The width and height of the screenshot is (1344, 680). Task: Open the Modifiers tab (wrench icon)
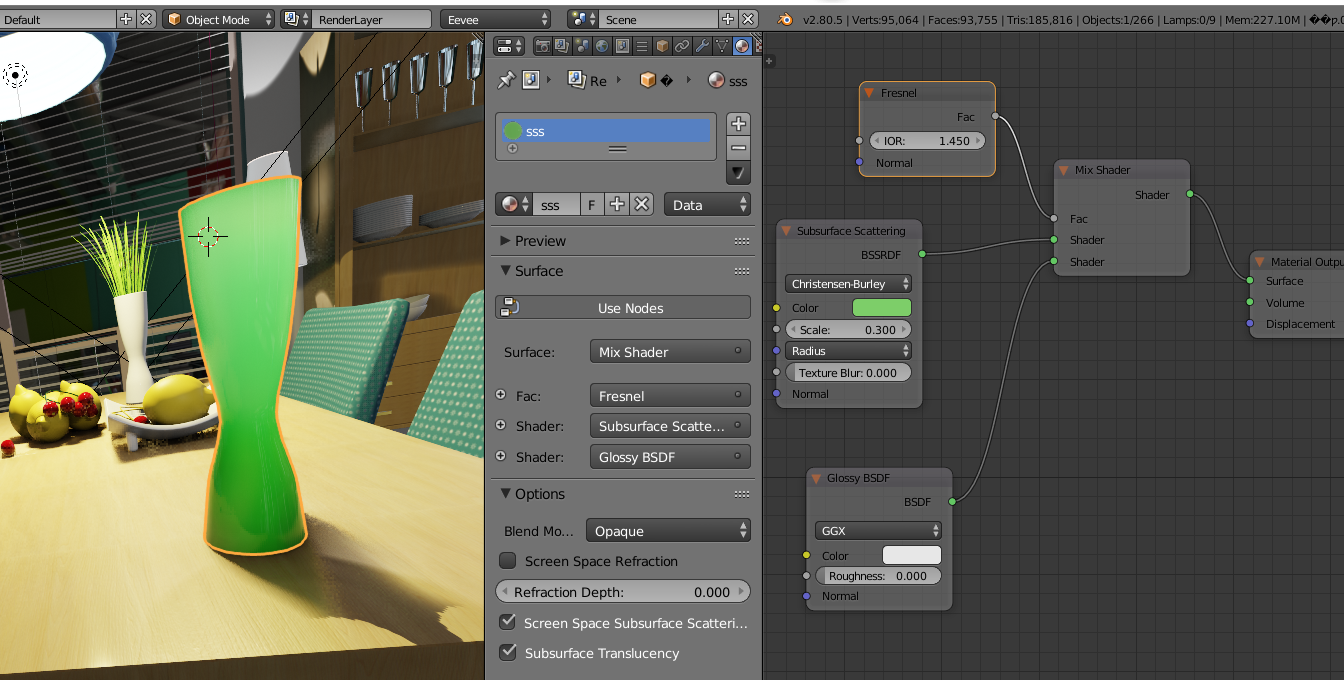[x=702, y=46]
